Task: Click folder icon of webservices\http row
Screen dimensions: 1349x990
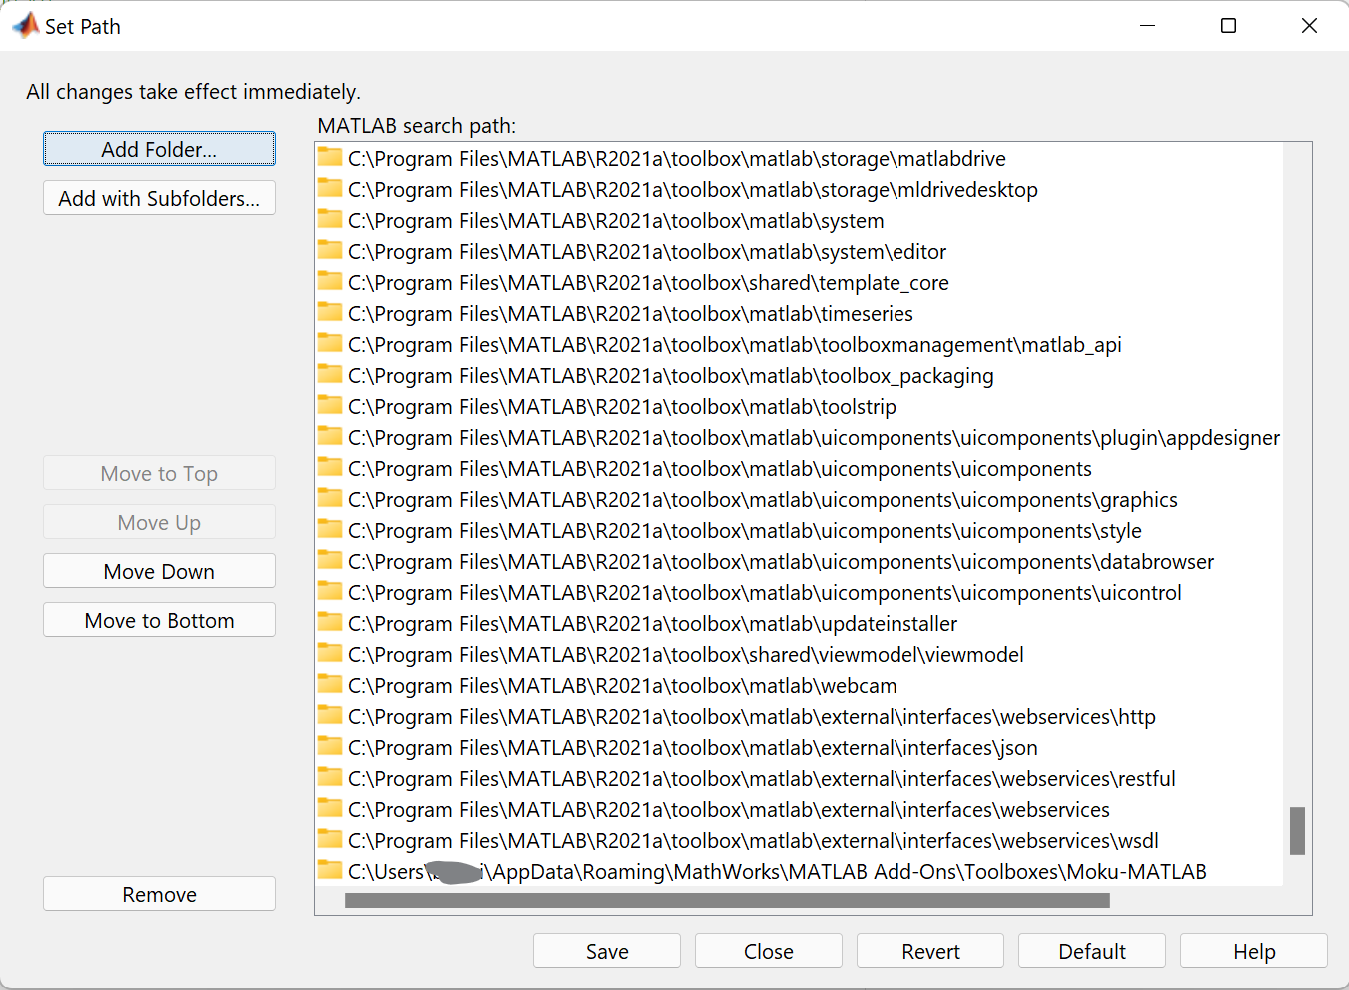Action: 330,715
